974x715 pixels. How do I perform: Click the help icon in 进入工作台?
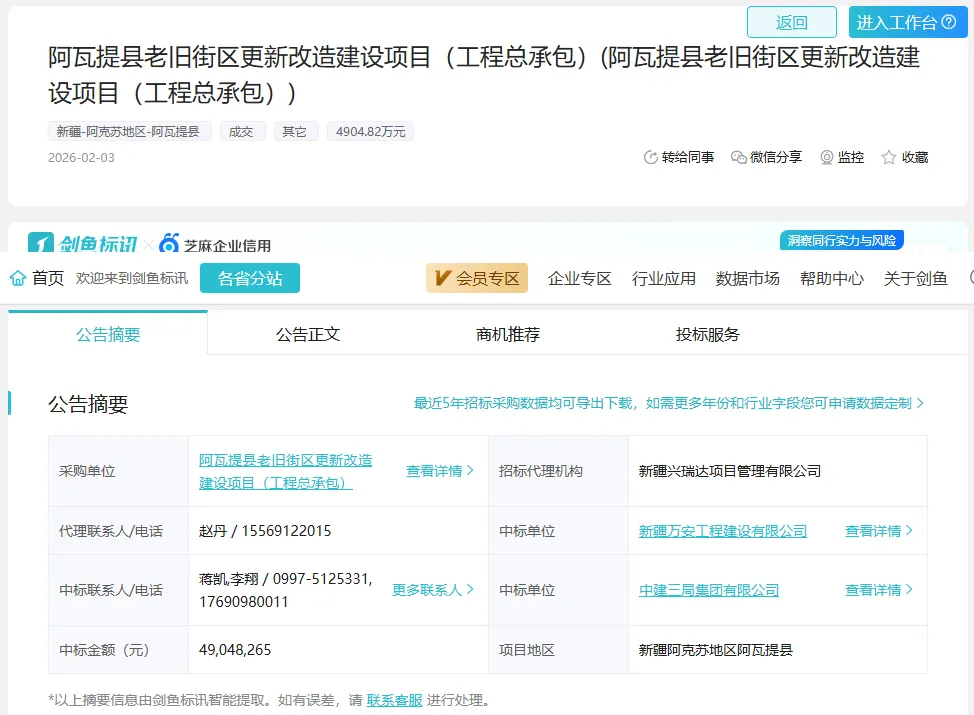949,22
